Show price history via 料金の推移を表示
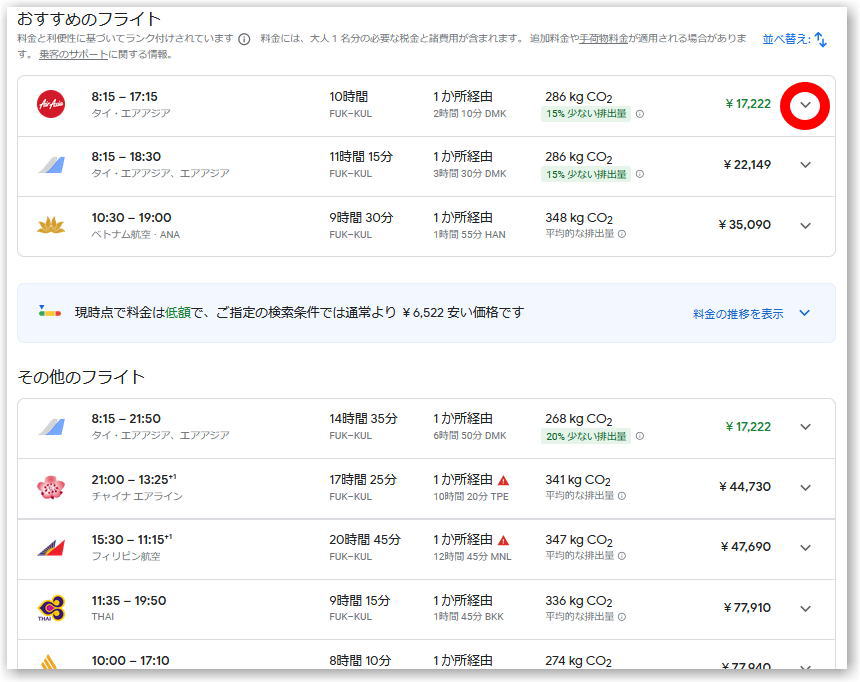This screenshot has height=682, width=860. tap(738, 314)
